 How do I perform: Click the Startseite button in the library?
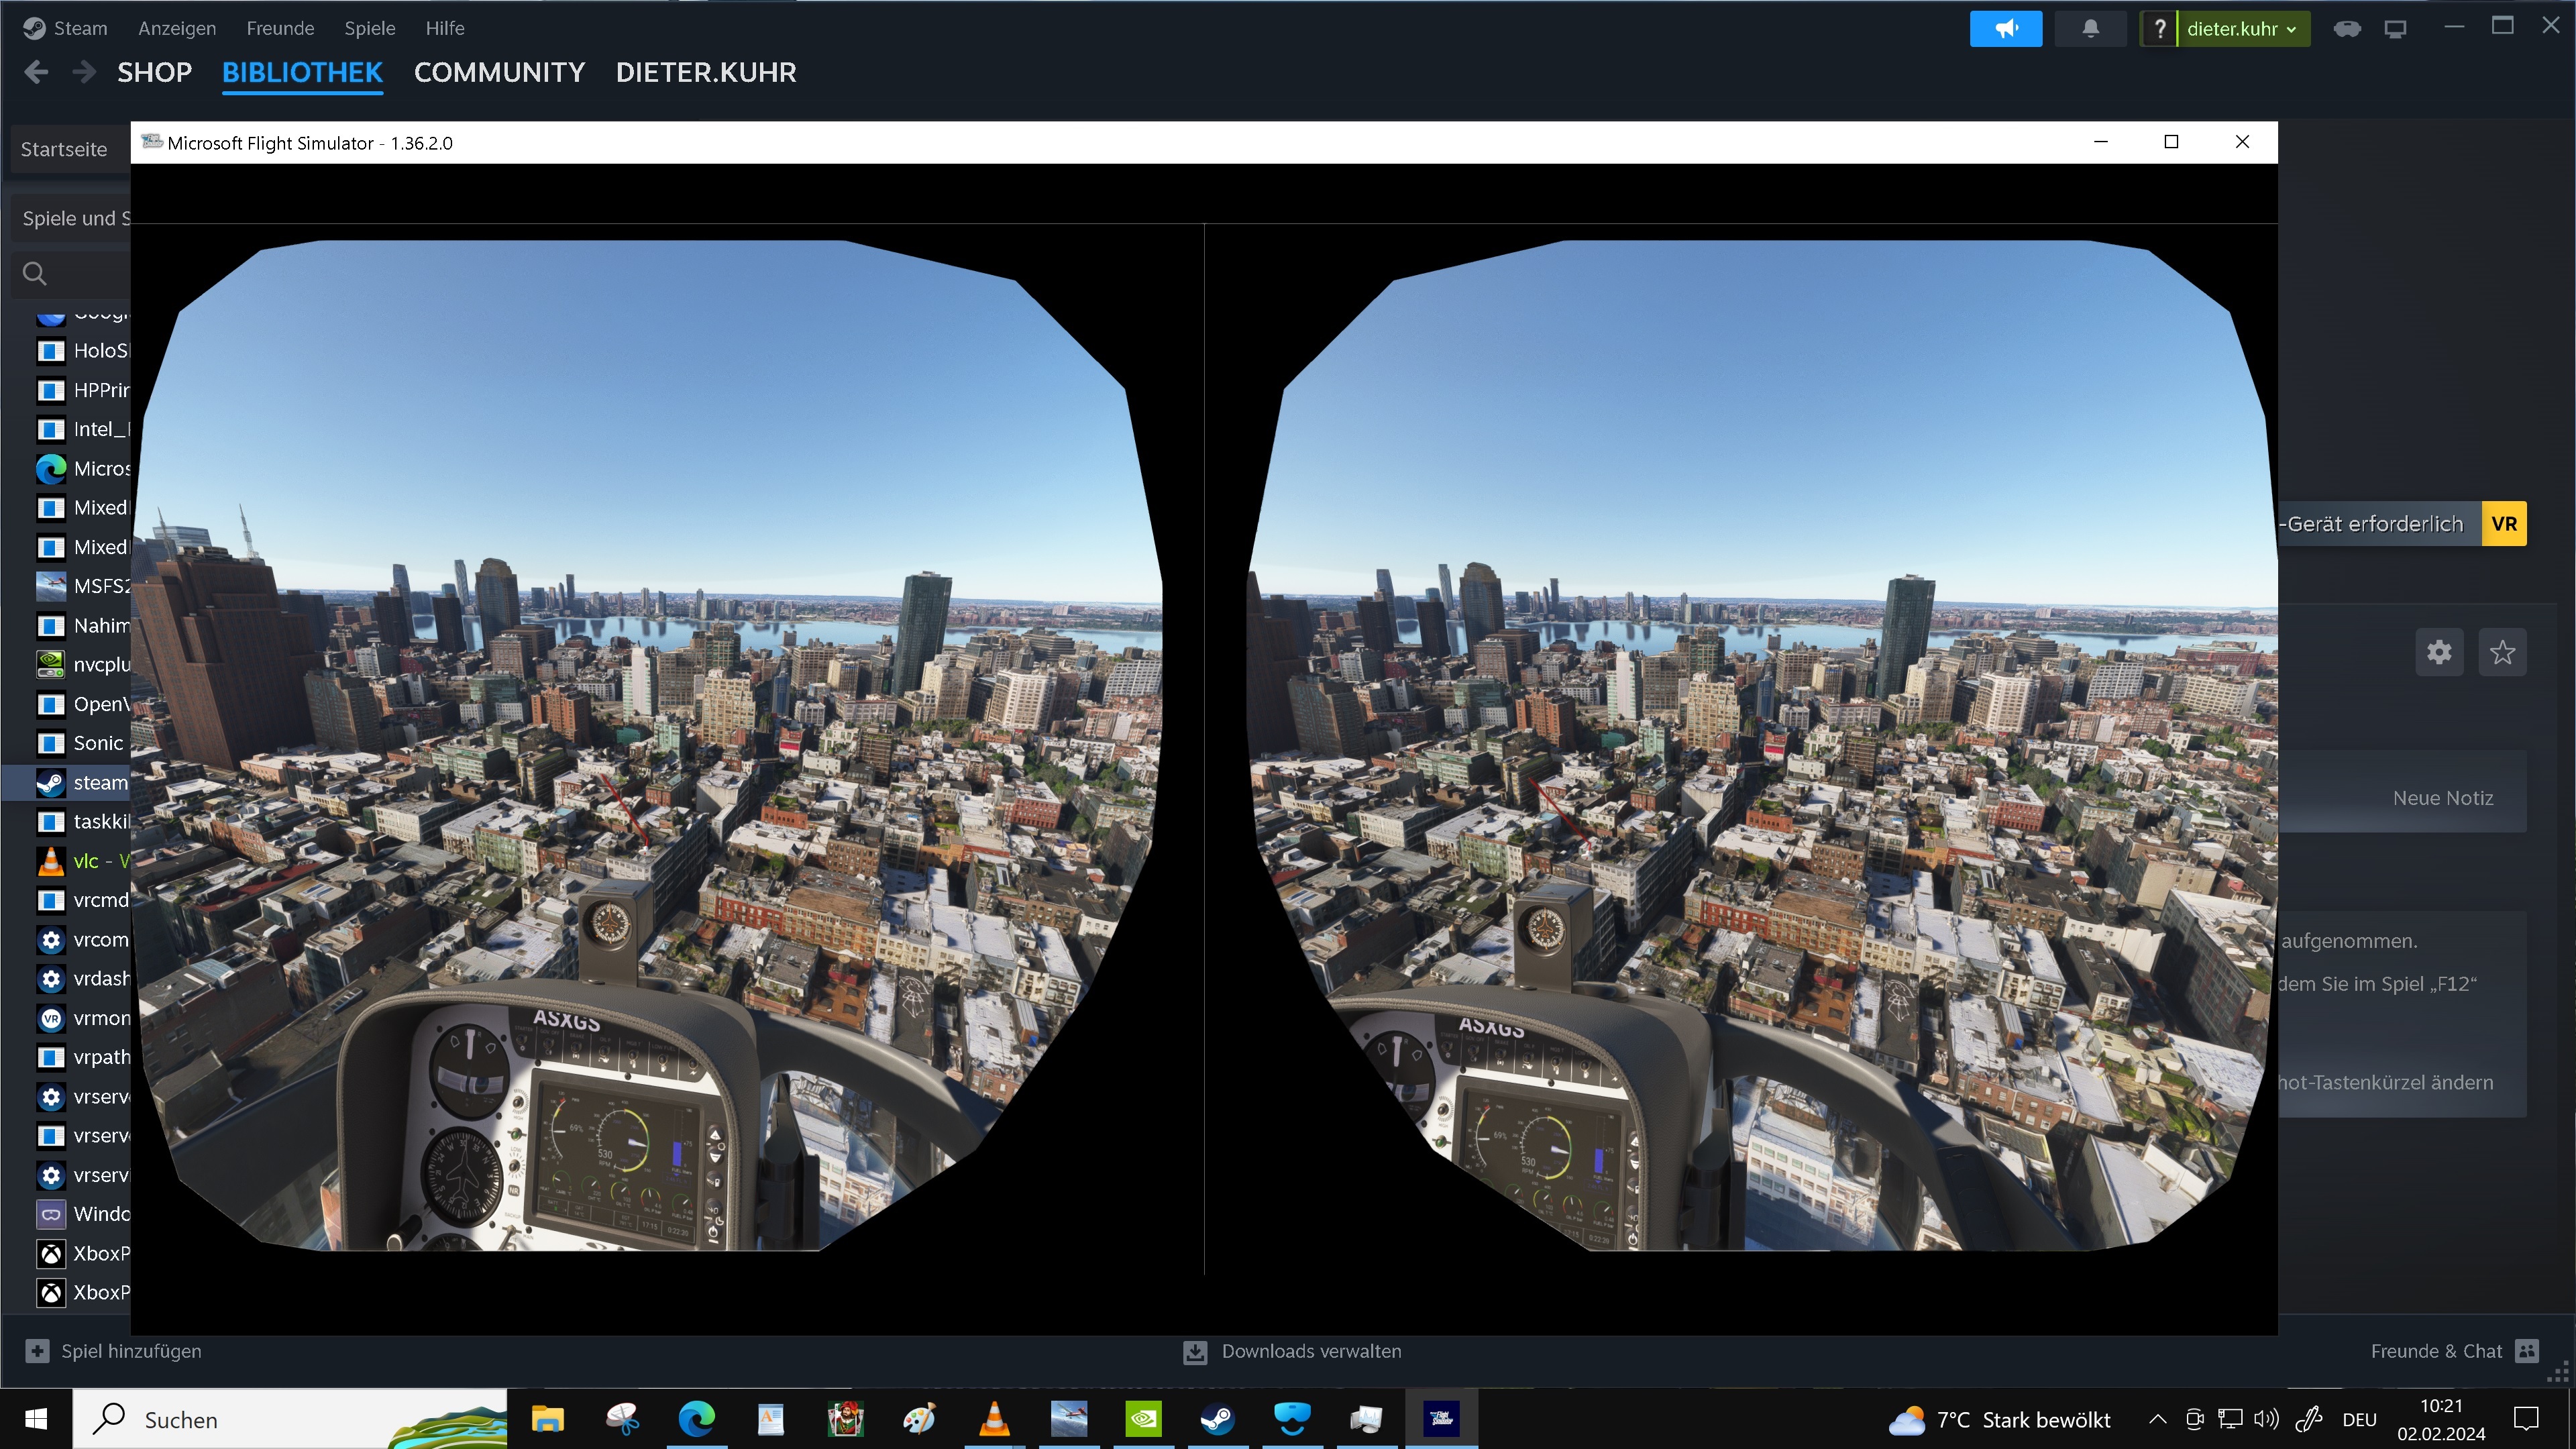click(70, 149)
